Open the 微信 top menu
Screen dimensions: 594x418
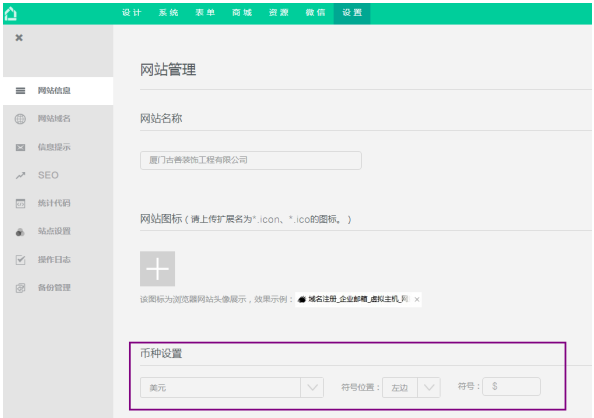[x=316, y=13]
